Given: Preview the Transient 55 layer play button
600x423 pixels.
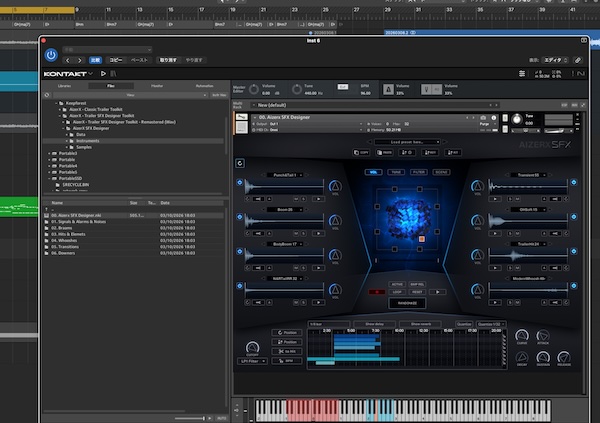Looking at the screenshot, I should [x=495, y=199].
